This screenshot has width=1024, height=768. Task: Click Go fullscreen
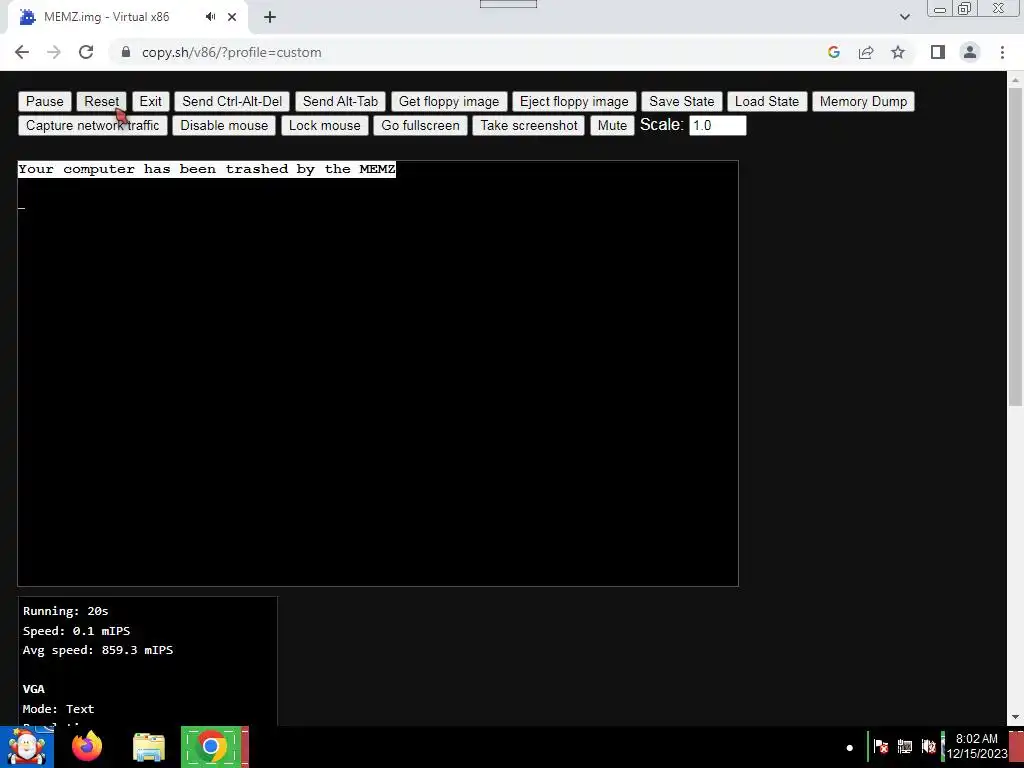(x=421, y=125)
